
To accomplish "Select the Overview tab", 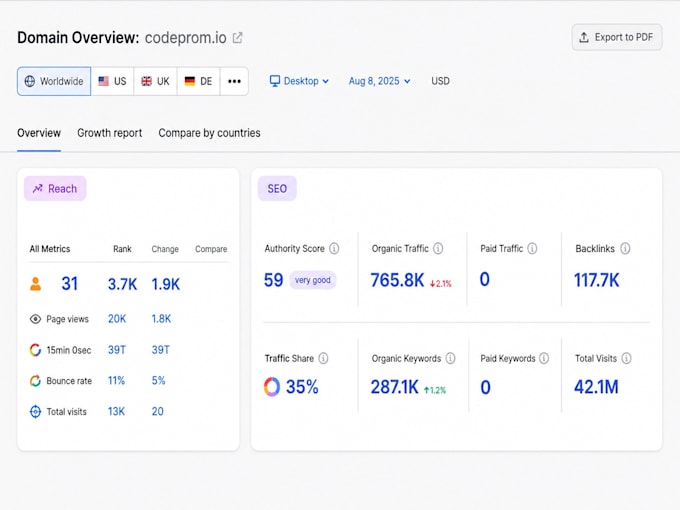I will [x=39, y=133].
